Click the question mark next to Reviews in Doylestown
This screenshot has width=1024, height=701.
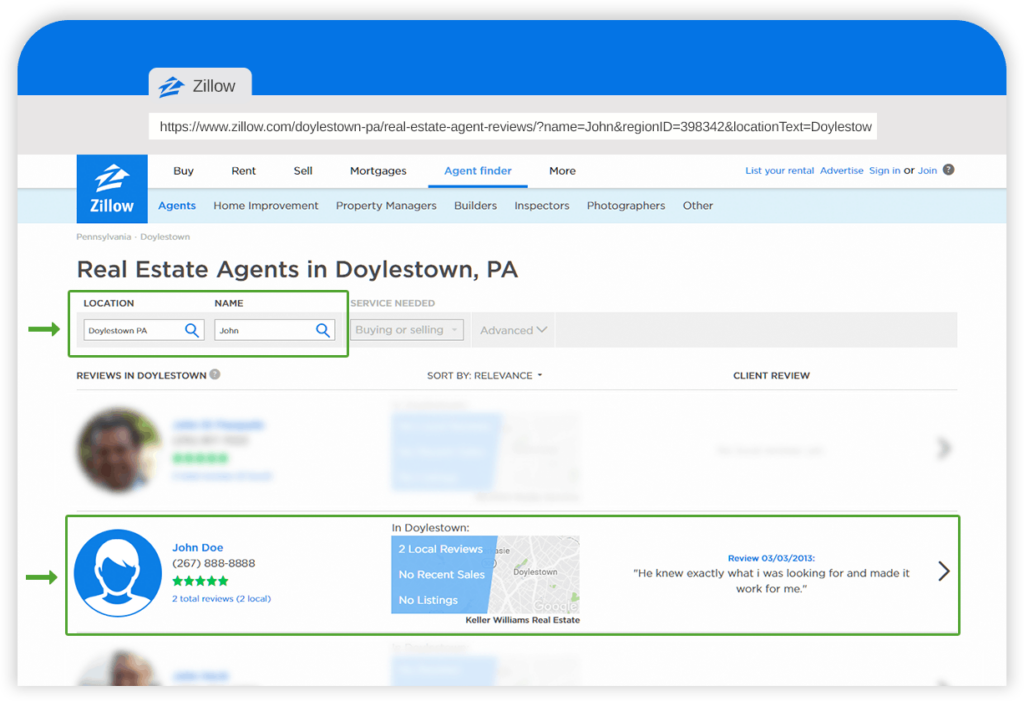tap(217, 375)
